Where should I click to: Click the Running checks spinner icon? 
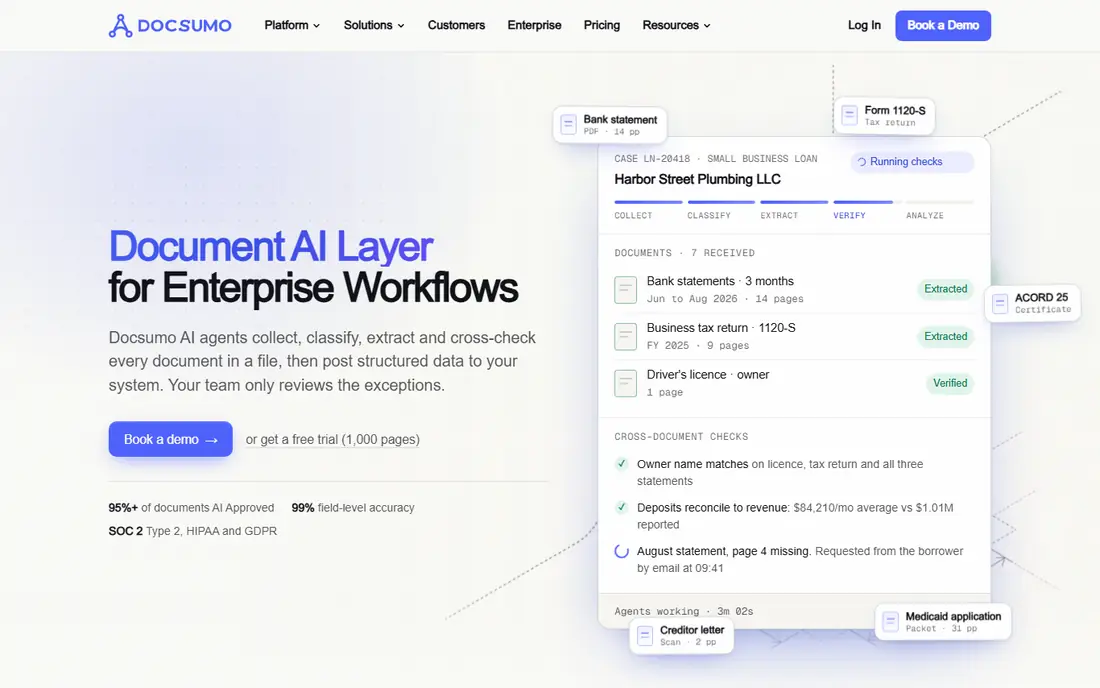tap(861, 162)
